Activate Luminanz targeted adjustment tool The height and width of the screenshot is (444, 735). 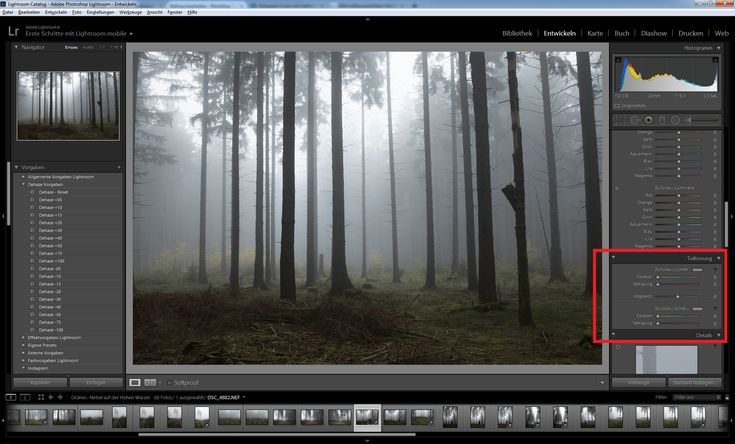[617, 188]
